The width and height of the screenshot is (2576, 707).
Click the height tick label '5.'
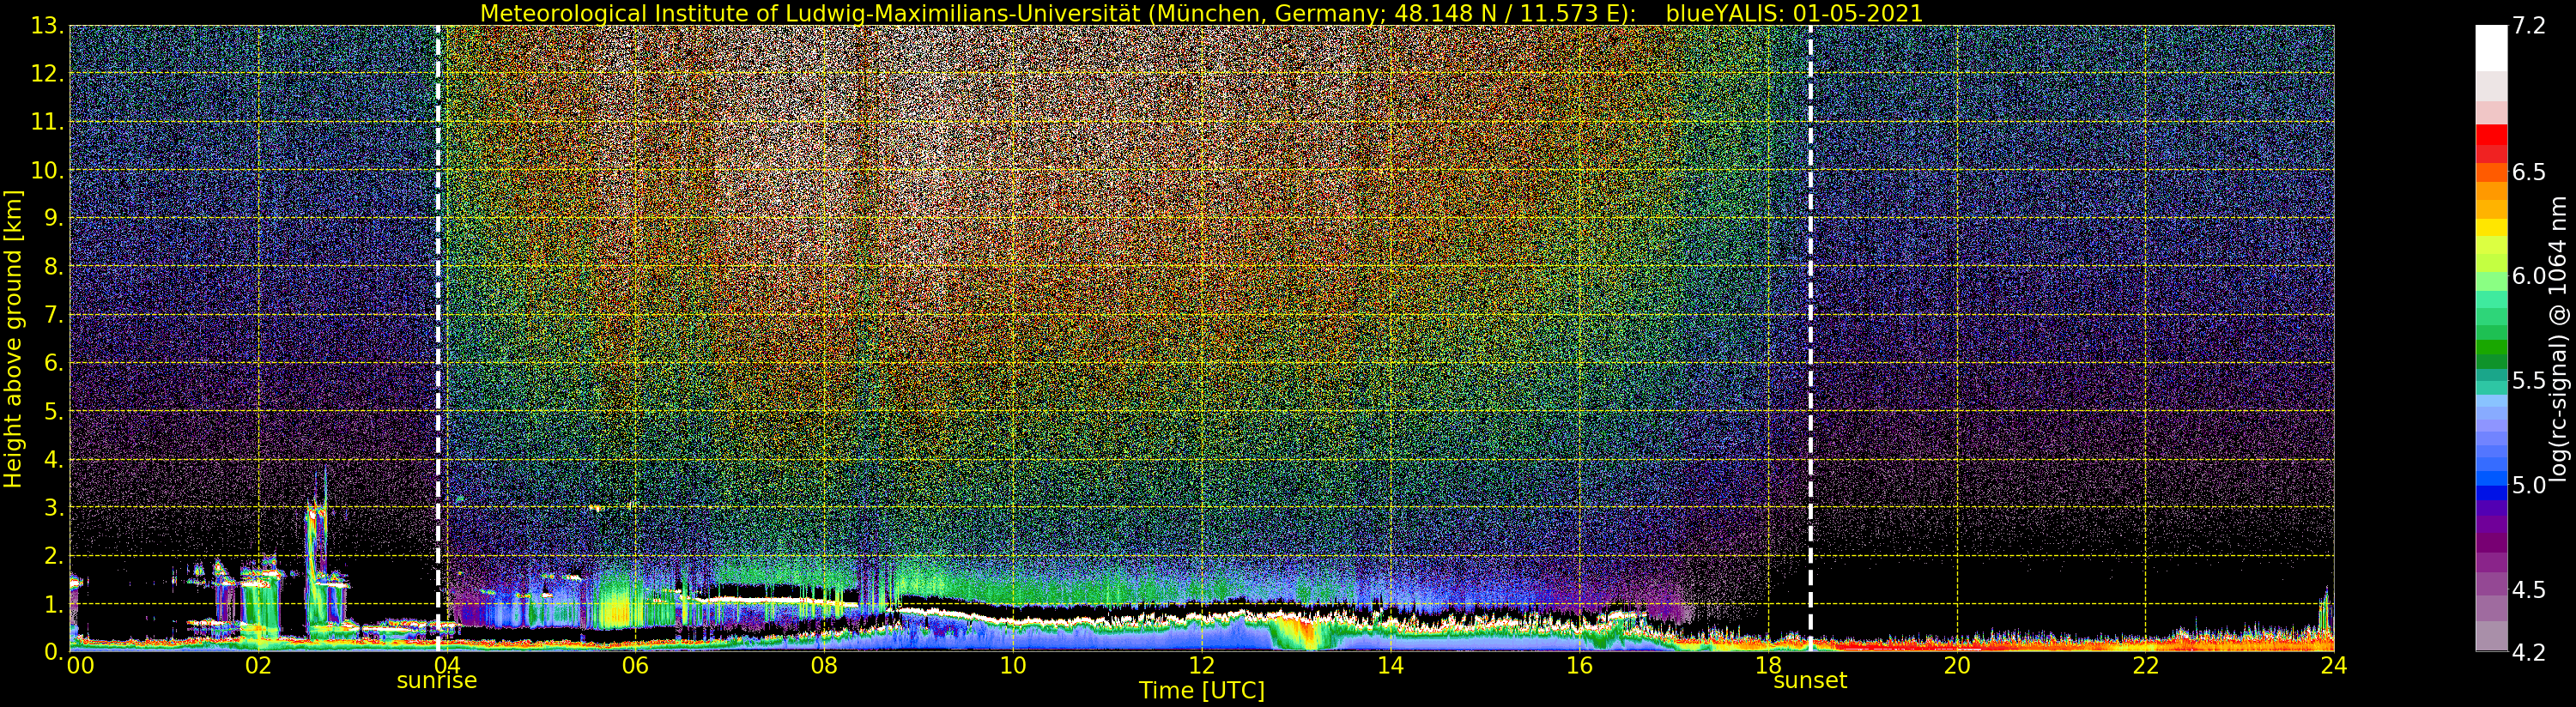52,411
